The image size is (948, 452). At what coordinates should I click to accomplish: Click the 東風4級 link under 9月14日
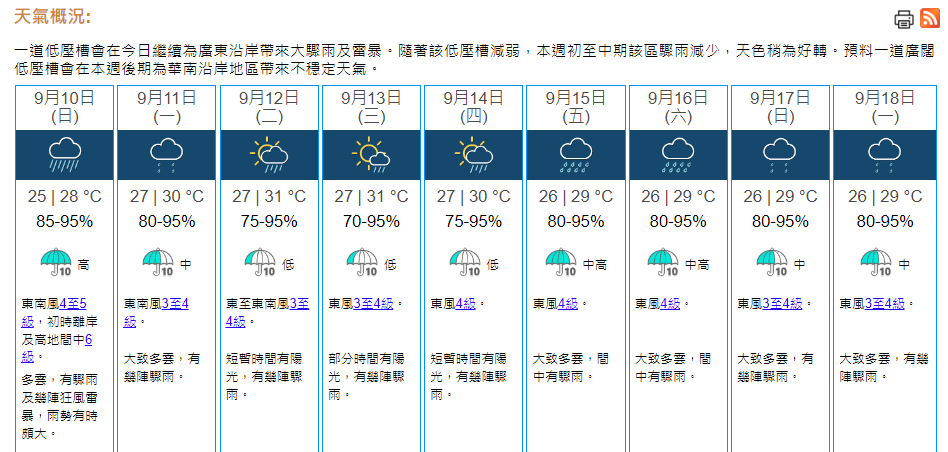465,303
